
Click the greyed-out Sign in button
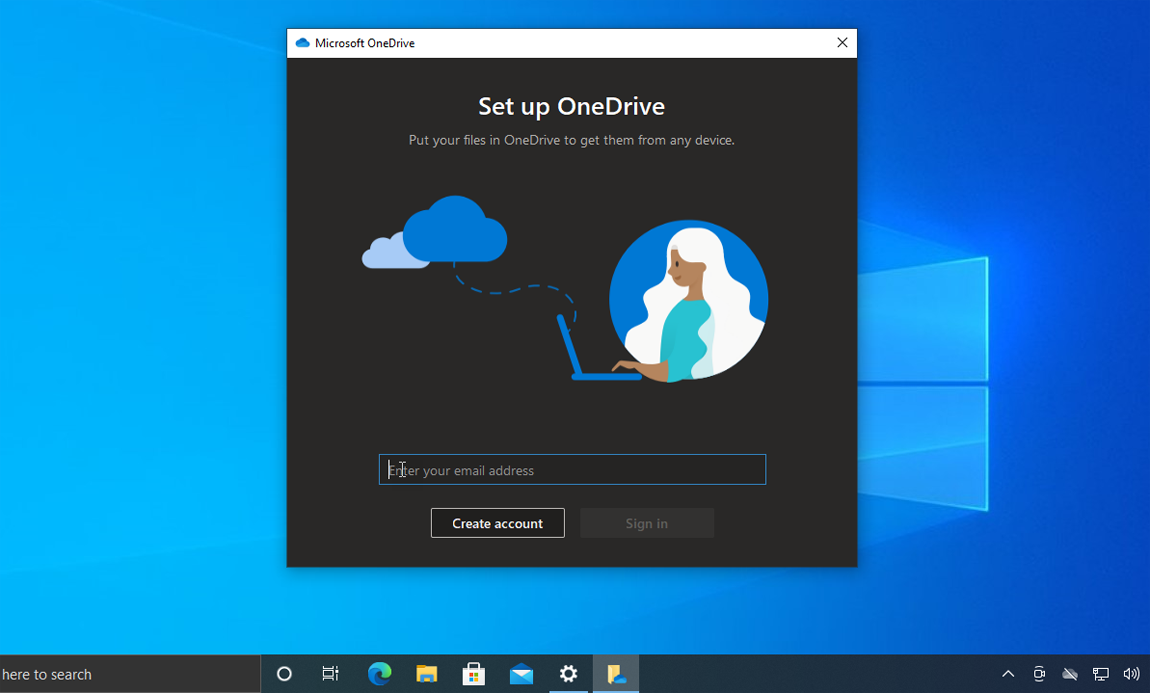[647, 523]
